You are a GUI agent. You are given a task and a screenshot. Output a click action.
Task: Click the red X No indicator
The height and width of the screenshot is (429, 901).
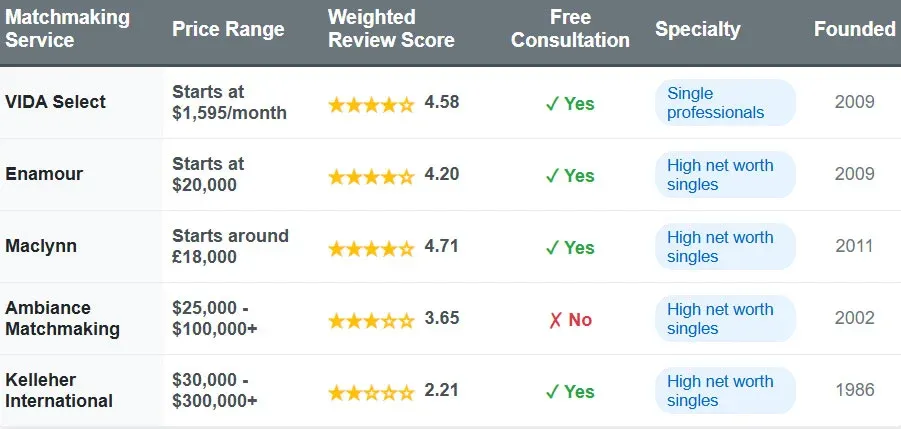[570, 320]
